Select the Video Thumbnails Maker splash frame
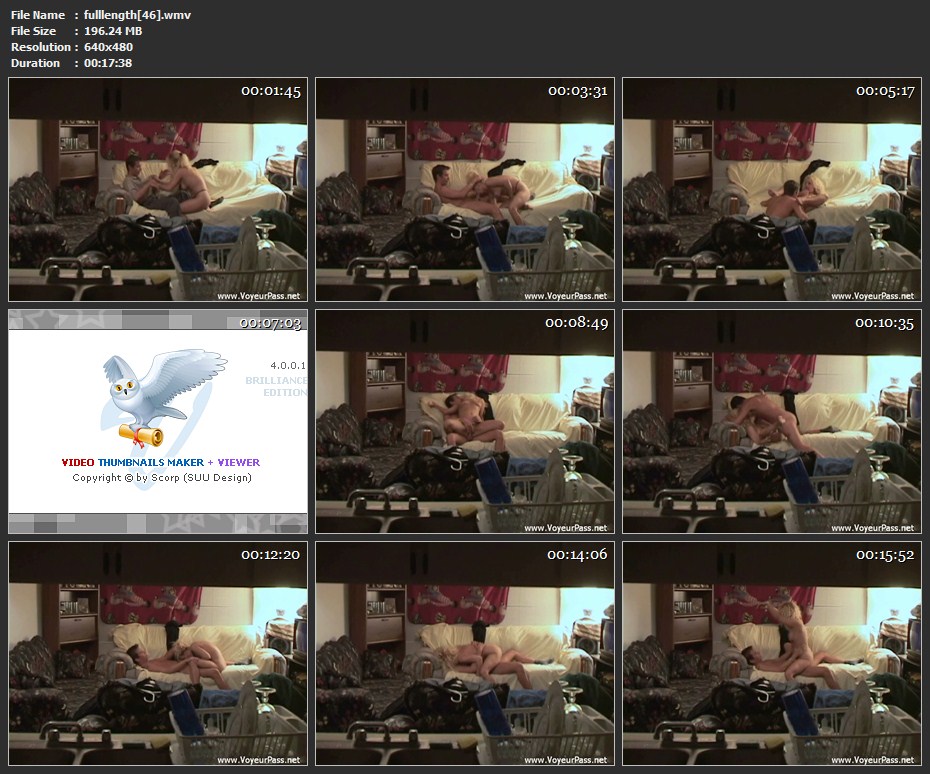The height and width of the screenshot is (774, 930). coord(158,421)
